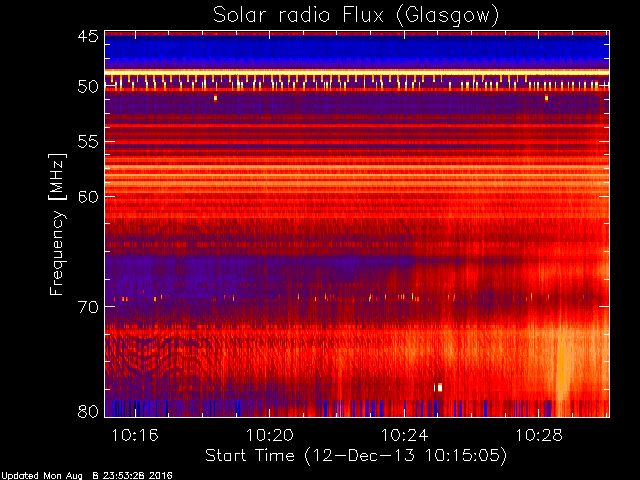
Task: Click the 'Solar radio Flux (Glasgow)' title
Action: click(356, 16)
